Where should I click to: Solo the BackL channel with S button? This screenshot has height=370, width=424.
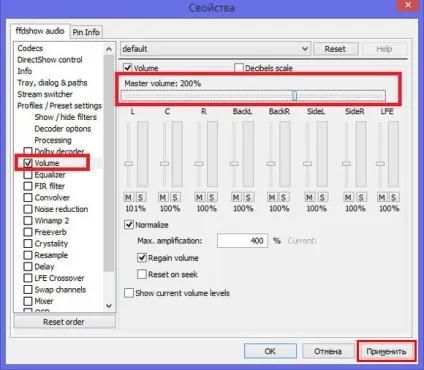(248, 197)
